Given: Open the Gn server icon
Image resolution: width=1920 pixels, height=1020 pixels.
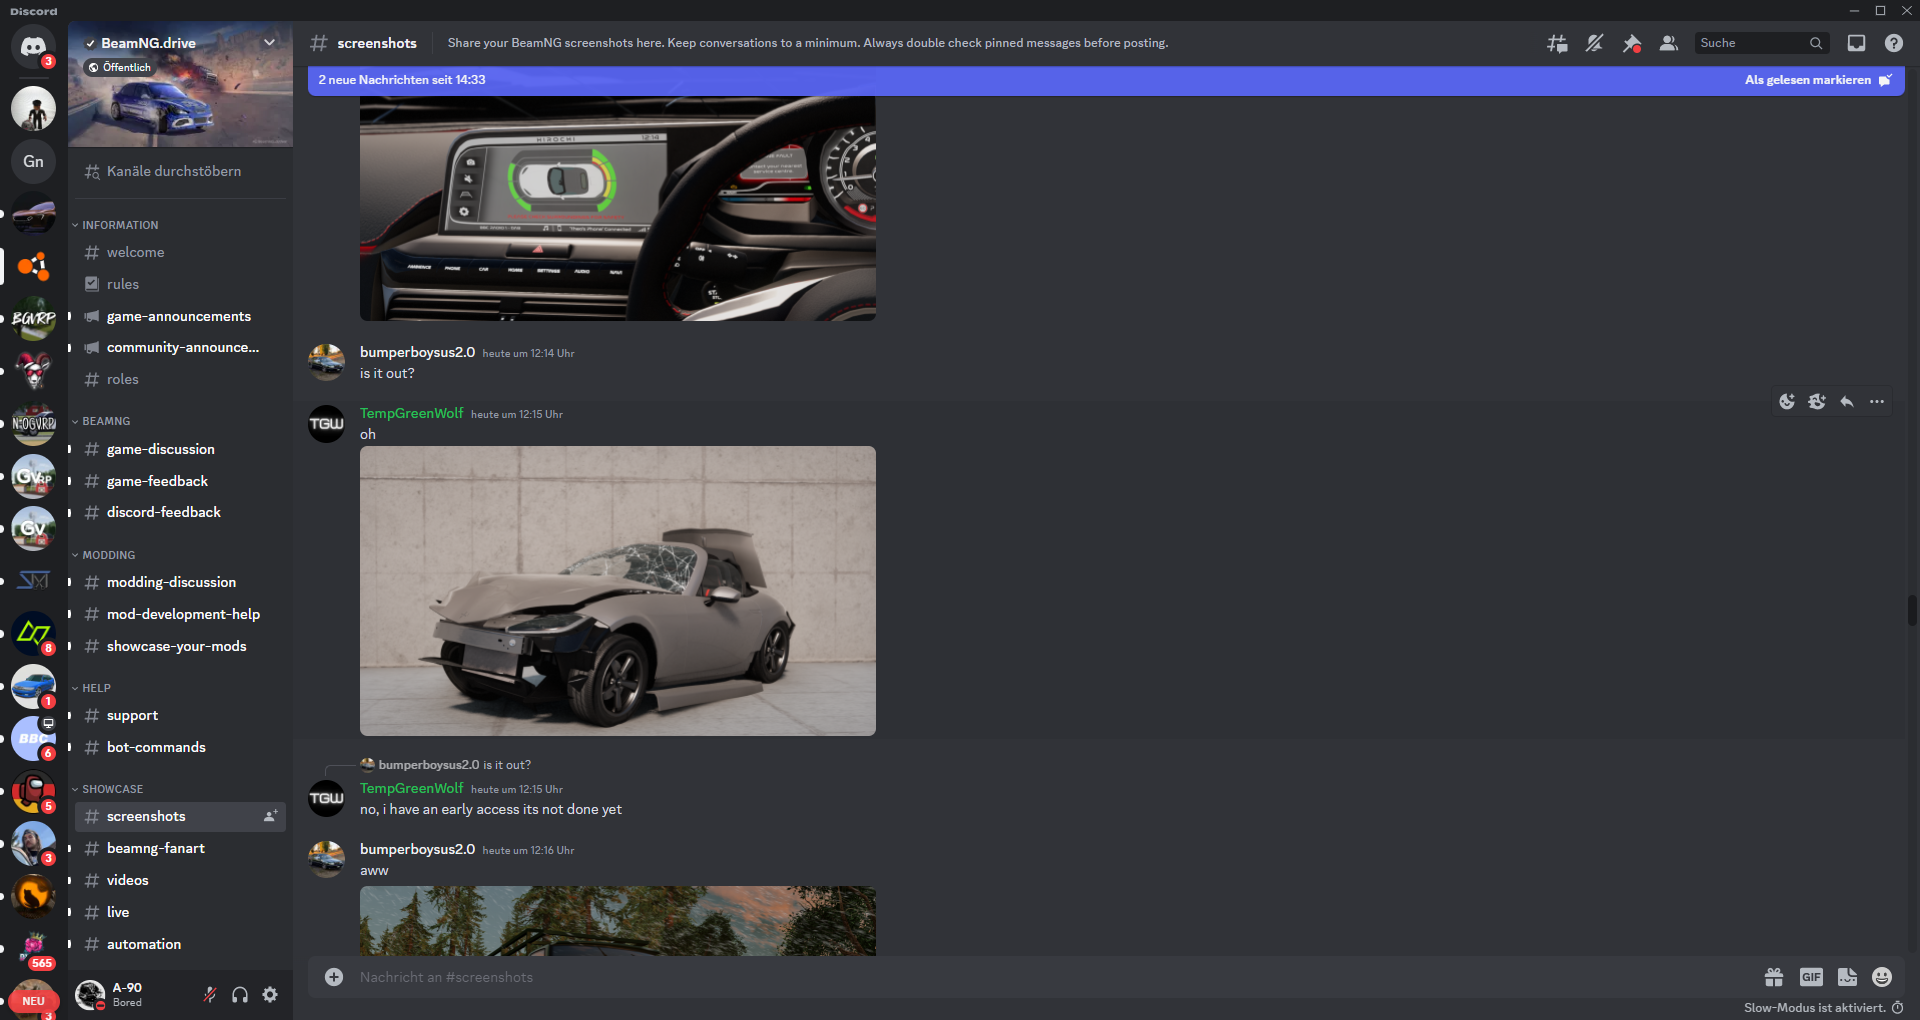Looking at the screenshot, I should pos(33,161).
